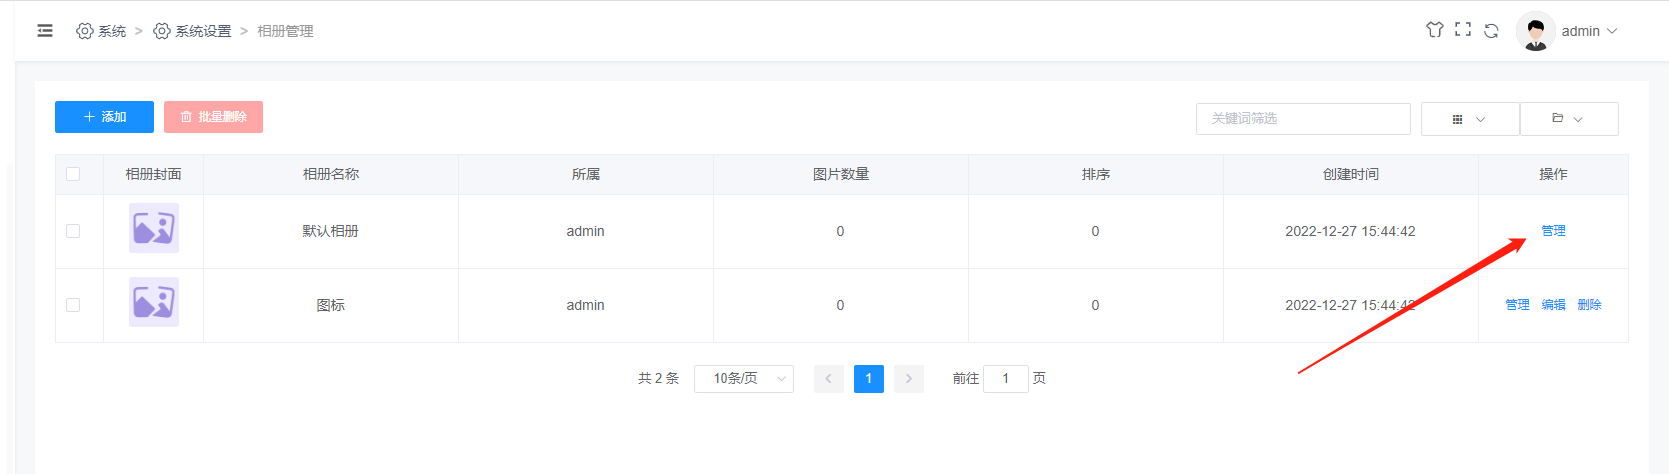Open the folder icon dropdown
The height and width of the screenshot is (474, 1669).
[1569, 119]
